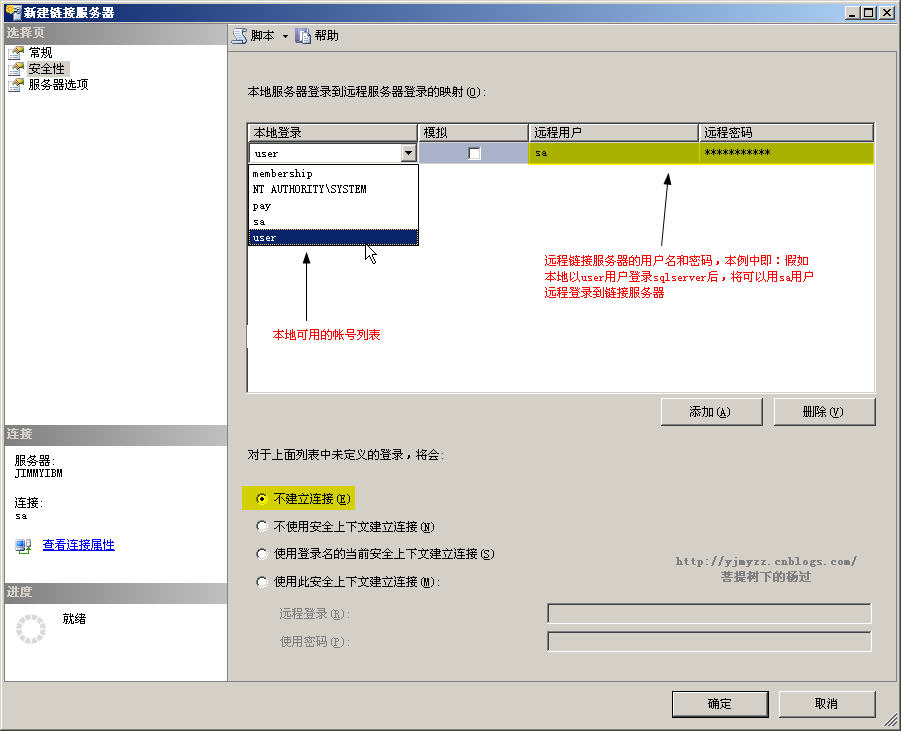Click the progress spinner indicator

tap(31, 629)
